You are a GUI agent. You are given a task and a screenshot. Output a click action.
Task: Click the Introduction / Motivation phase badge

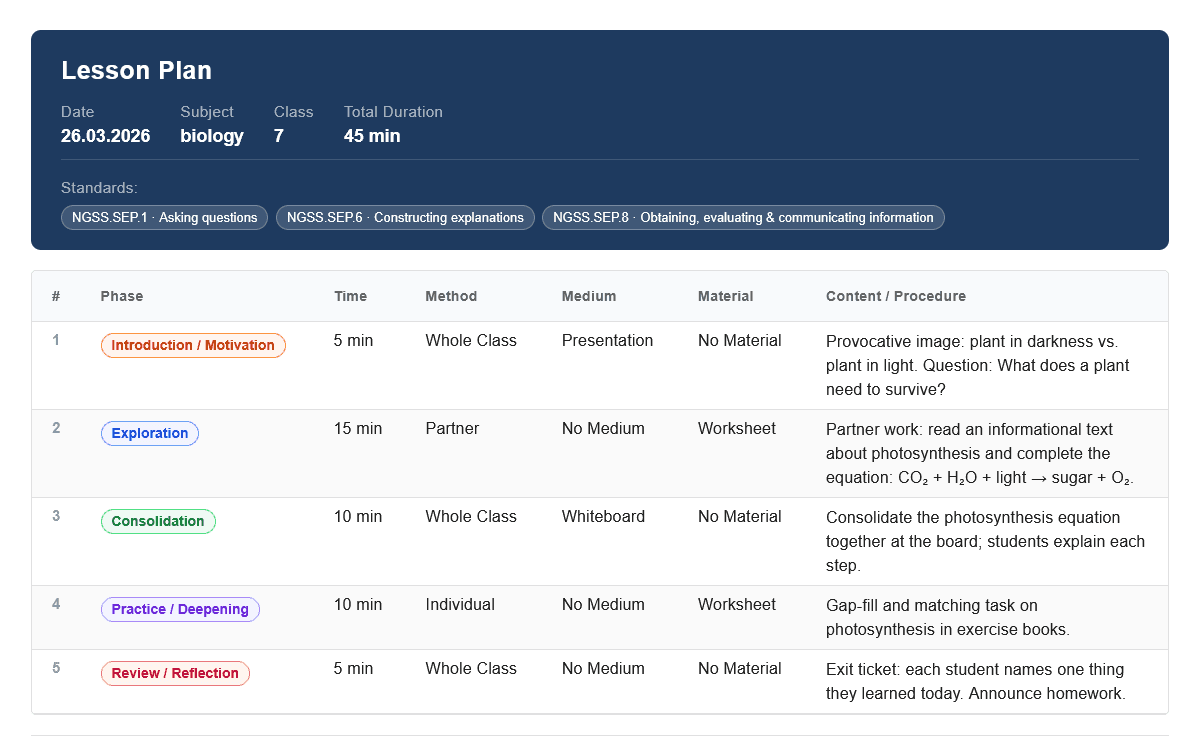[193, 345]
